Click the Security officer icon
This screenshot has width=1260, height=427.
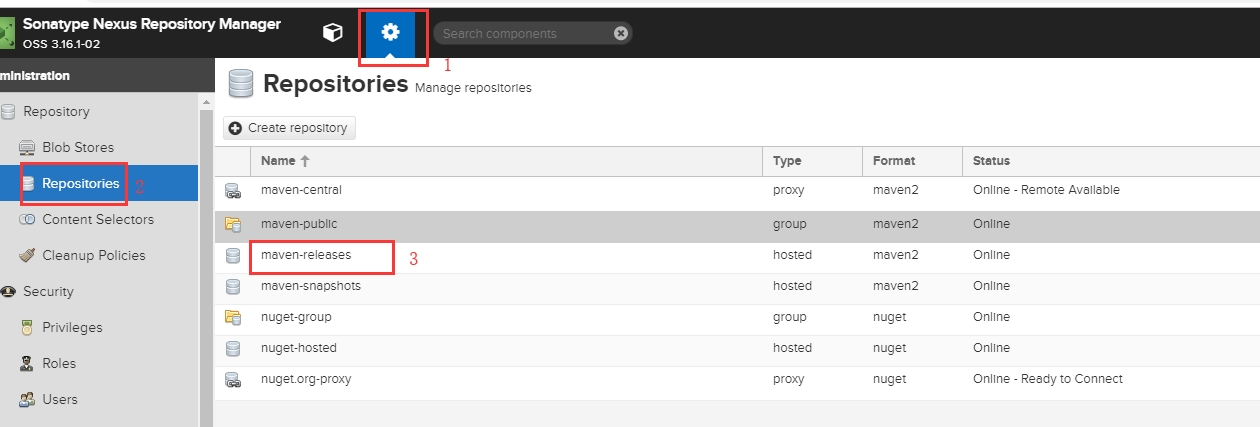pyautogui.click(x=8, y=291)
